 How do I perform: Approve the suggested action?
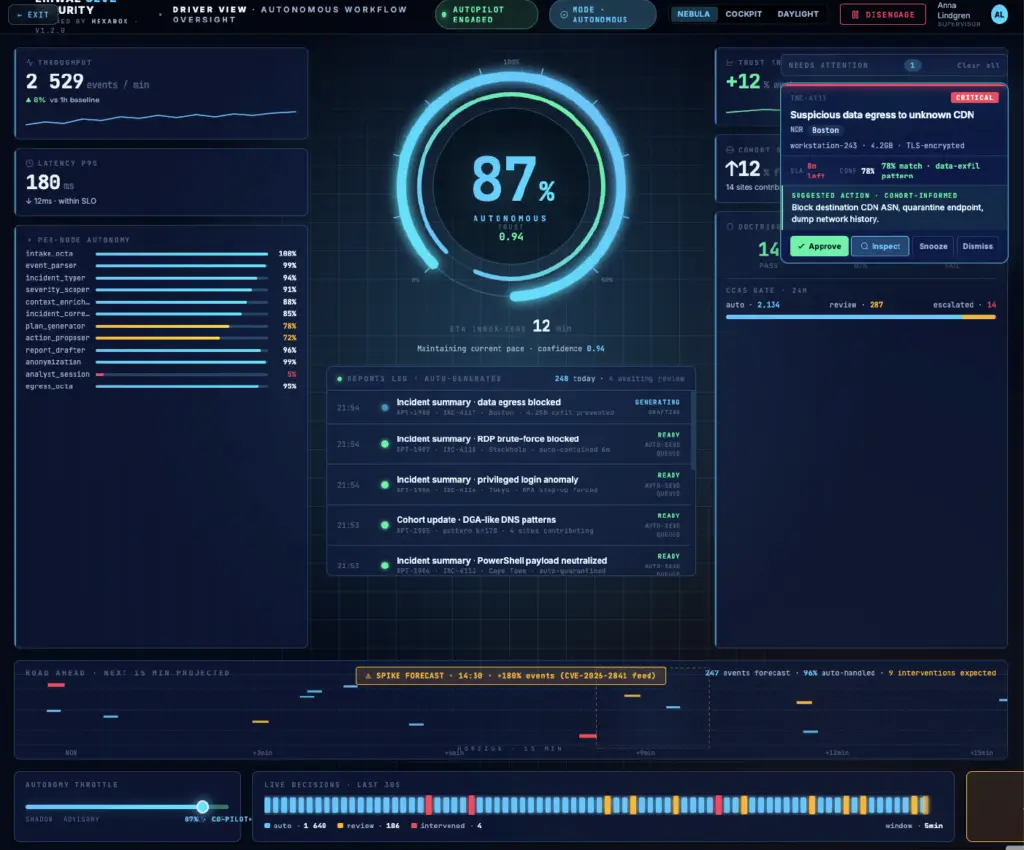click(x=819, y=246)
